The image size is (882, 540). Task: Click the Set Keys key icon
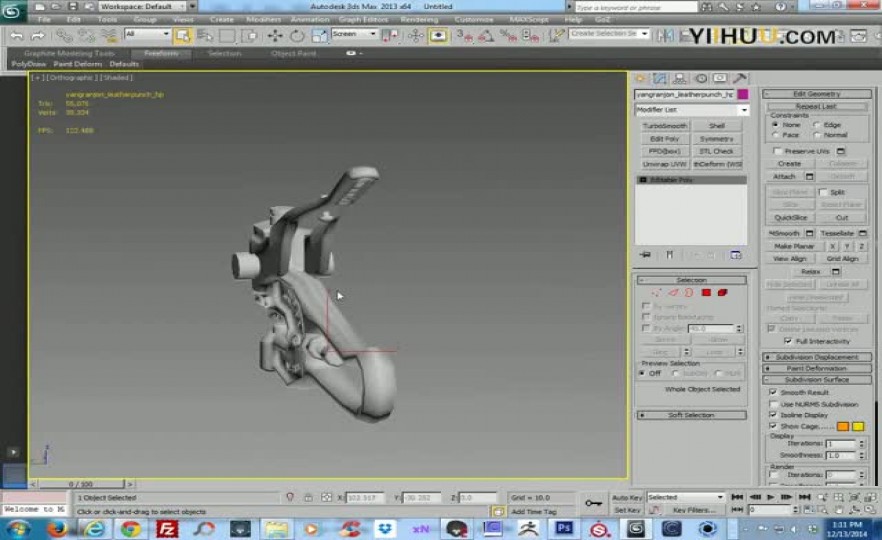coord(593,503)
